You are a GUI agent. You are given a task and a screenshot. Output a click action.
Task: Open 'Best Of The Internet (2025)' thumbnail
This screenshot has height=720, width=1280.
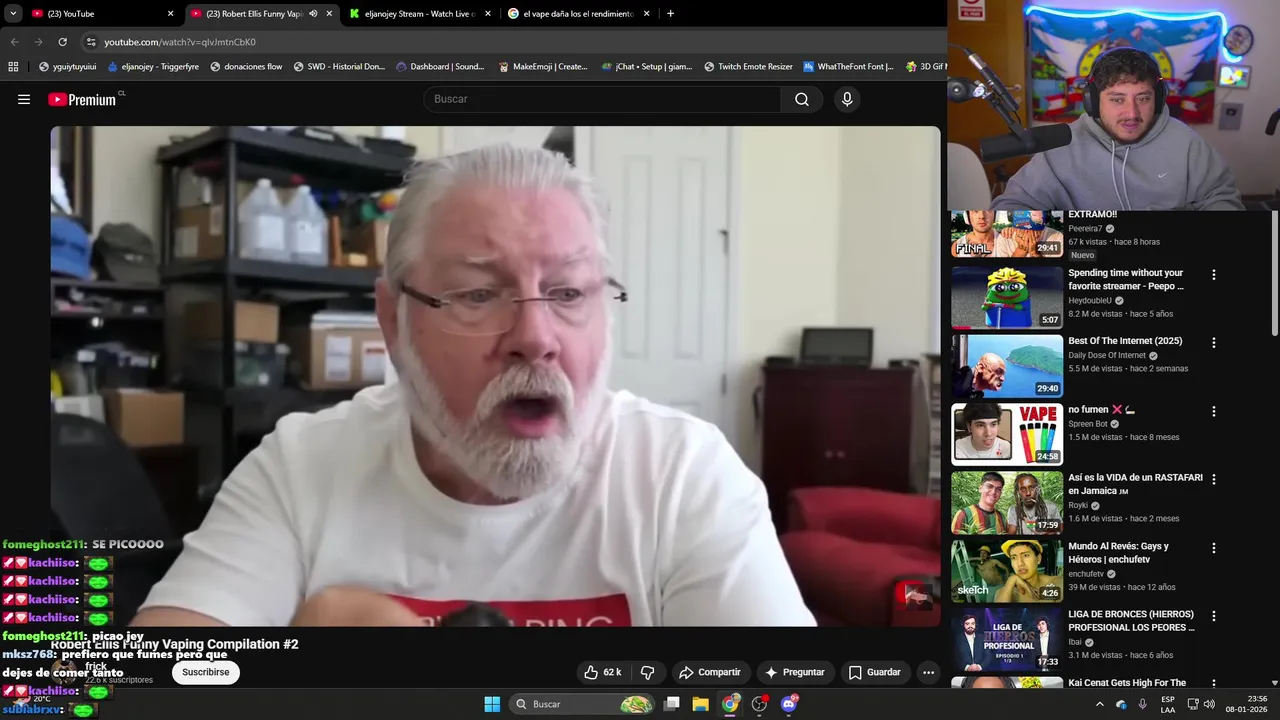pyautogui.click(x=1007, y=366)
